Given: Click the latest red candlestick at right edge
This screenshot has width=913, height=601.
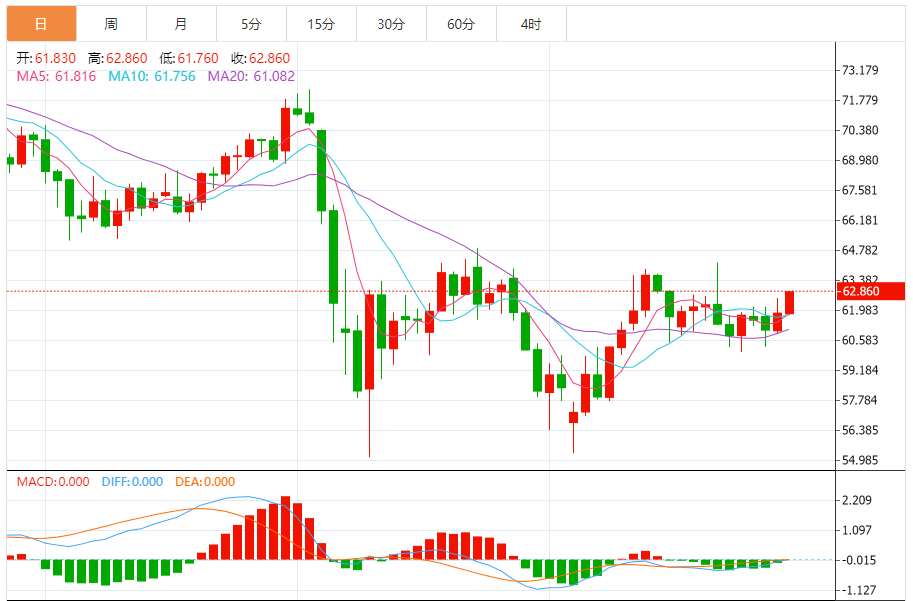Looking at the screenshot, I should pos(790,302).
